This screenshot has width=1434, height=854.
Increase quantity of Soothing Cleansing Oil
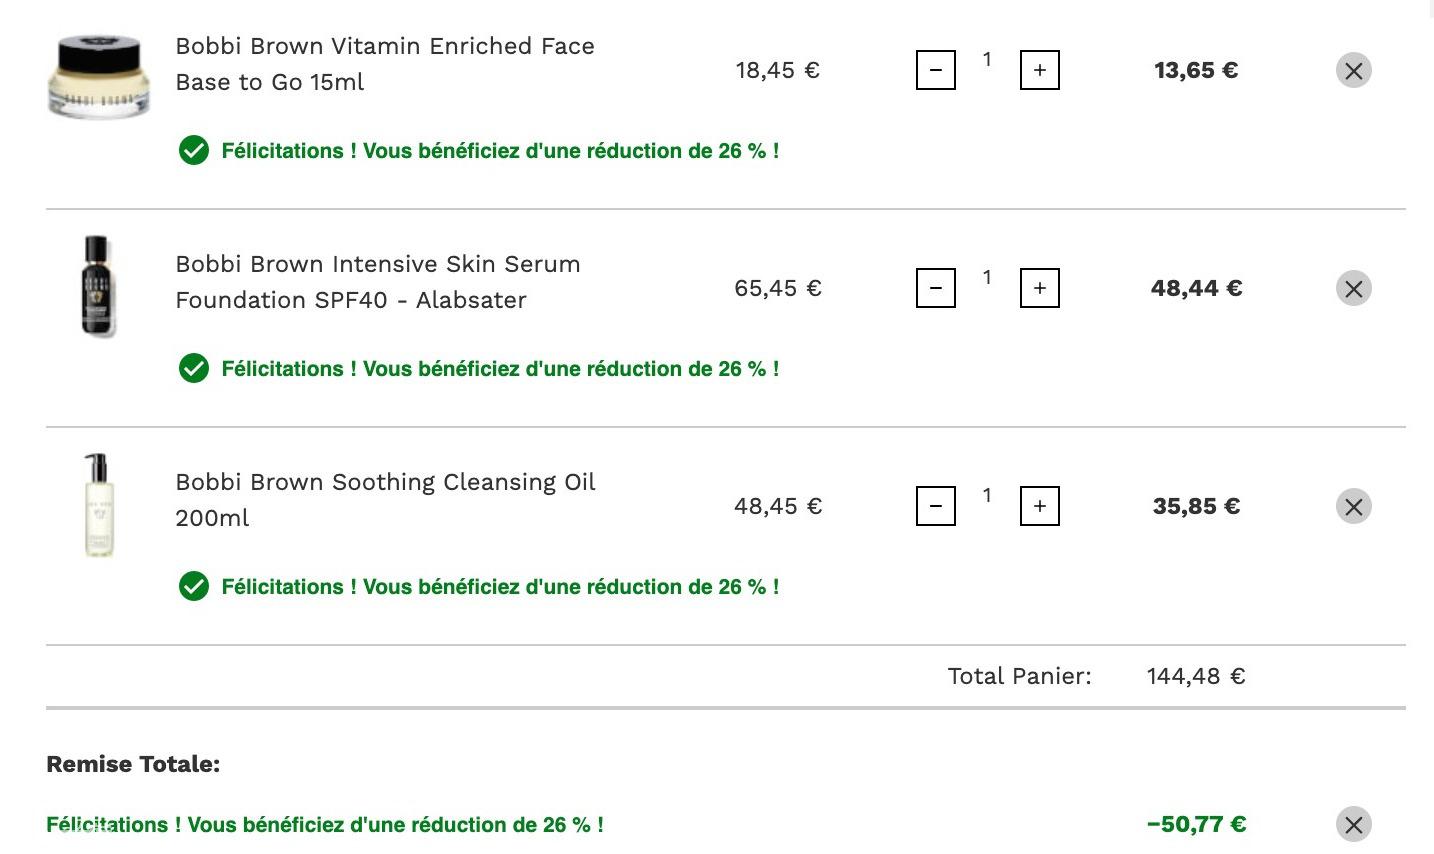tap(1040, 507)
